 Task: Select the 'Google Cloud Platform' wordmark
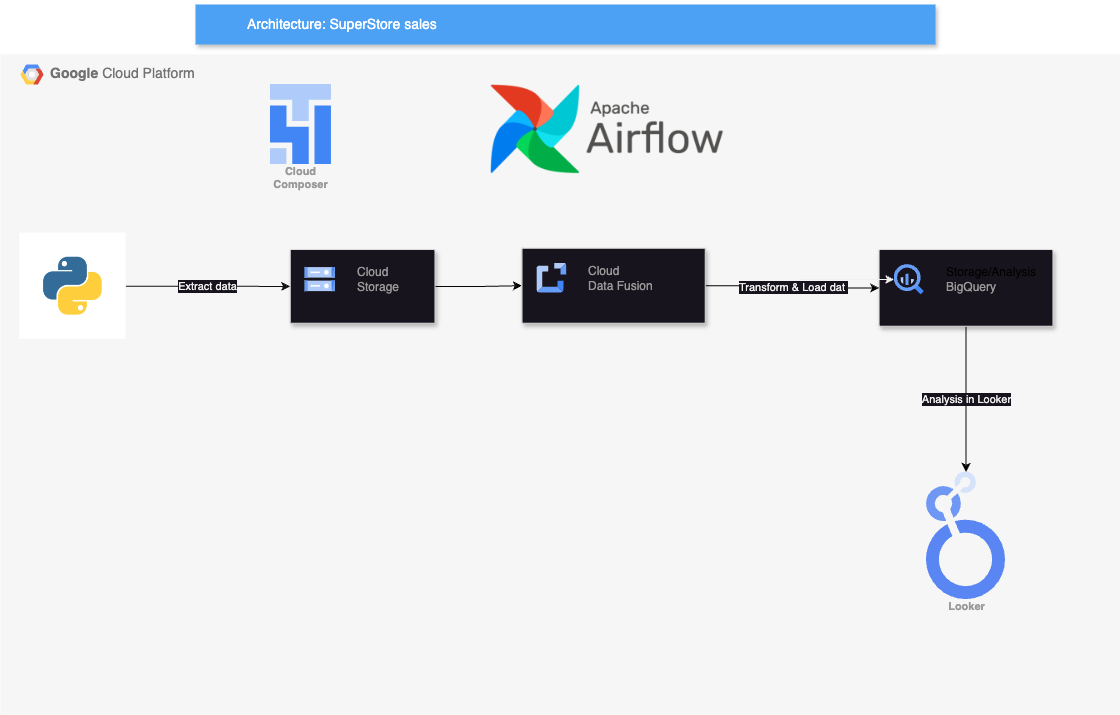coord(120,73)
